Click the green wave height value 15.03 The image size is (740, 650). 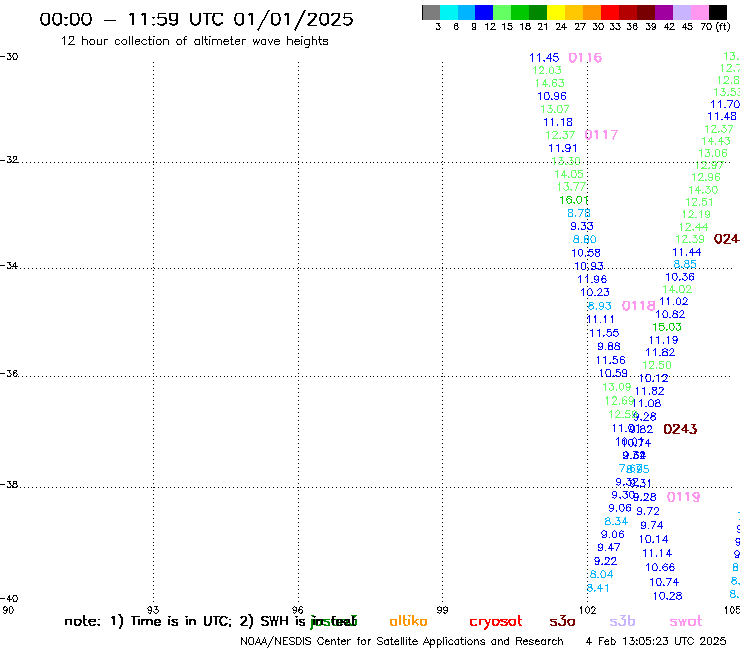tap(667, 327)
